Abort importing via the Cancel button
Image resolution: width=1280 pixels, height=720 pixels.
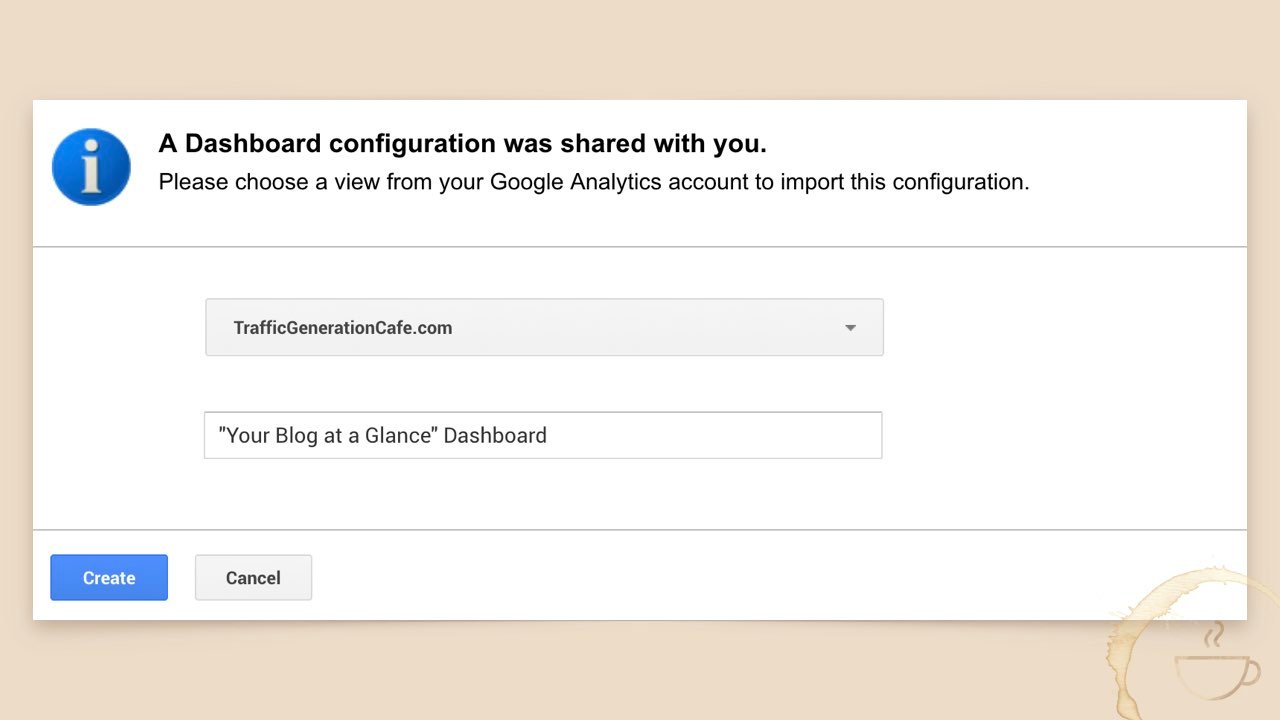(253, 577)
